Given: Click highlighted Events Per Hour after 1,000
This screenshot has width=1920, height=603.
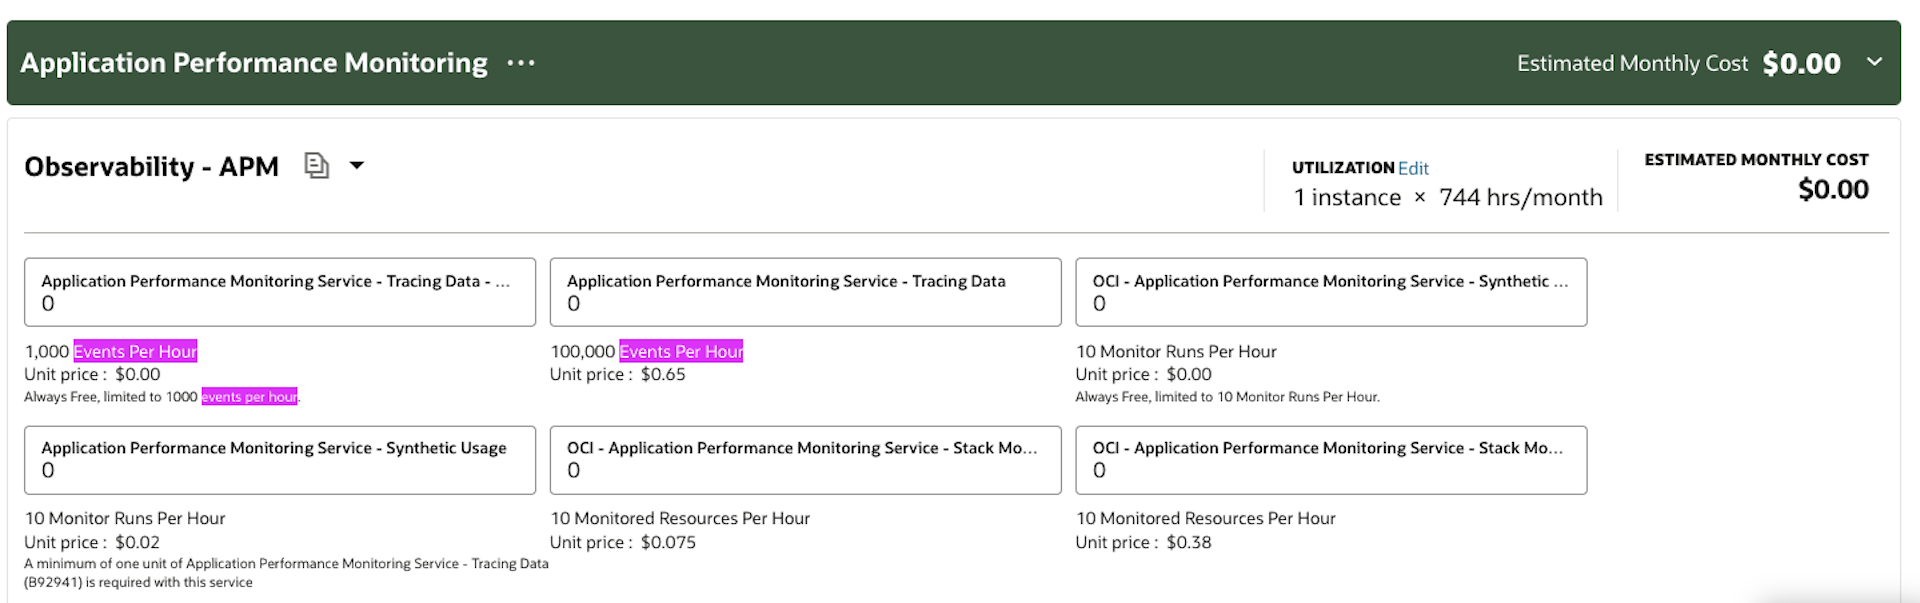Looking at the screenshot, I should coord(135,351).
